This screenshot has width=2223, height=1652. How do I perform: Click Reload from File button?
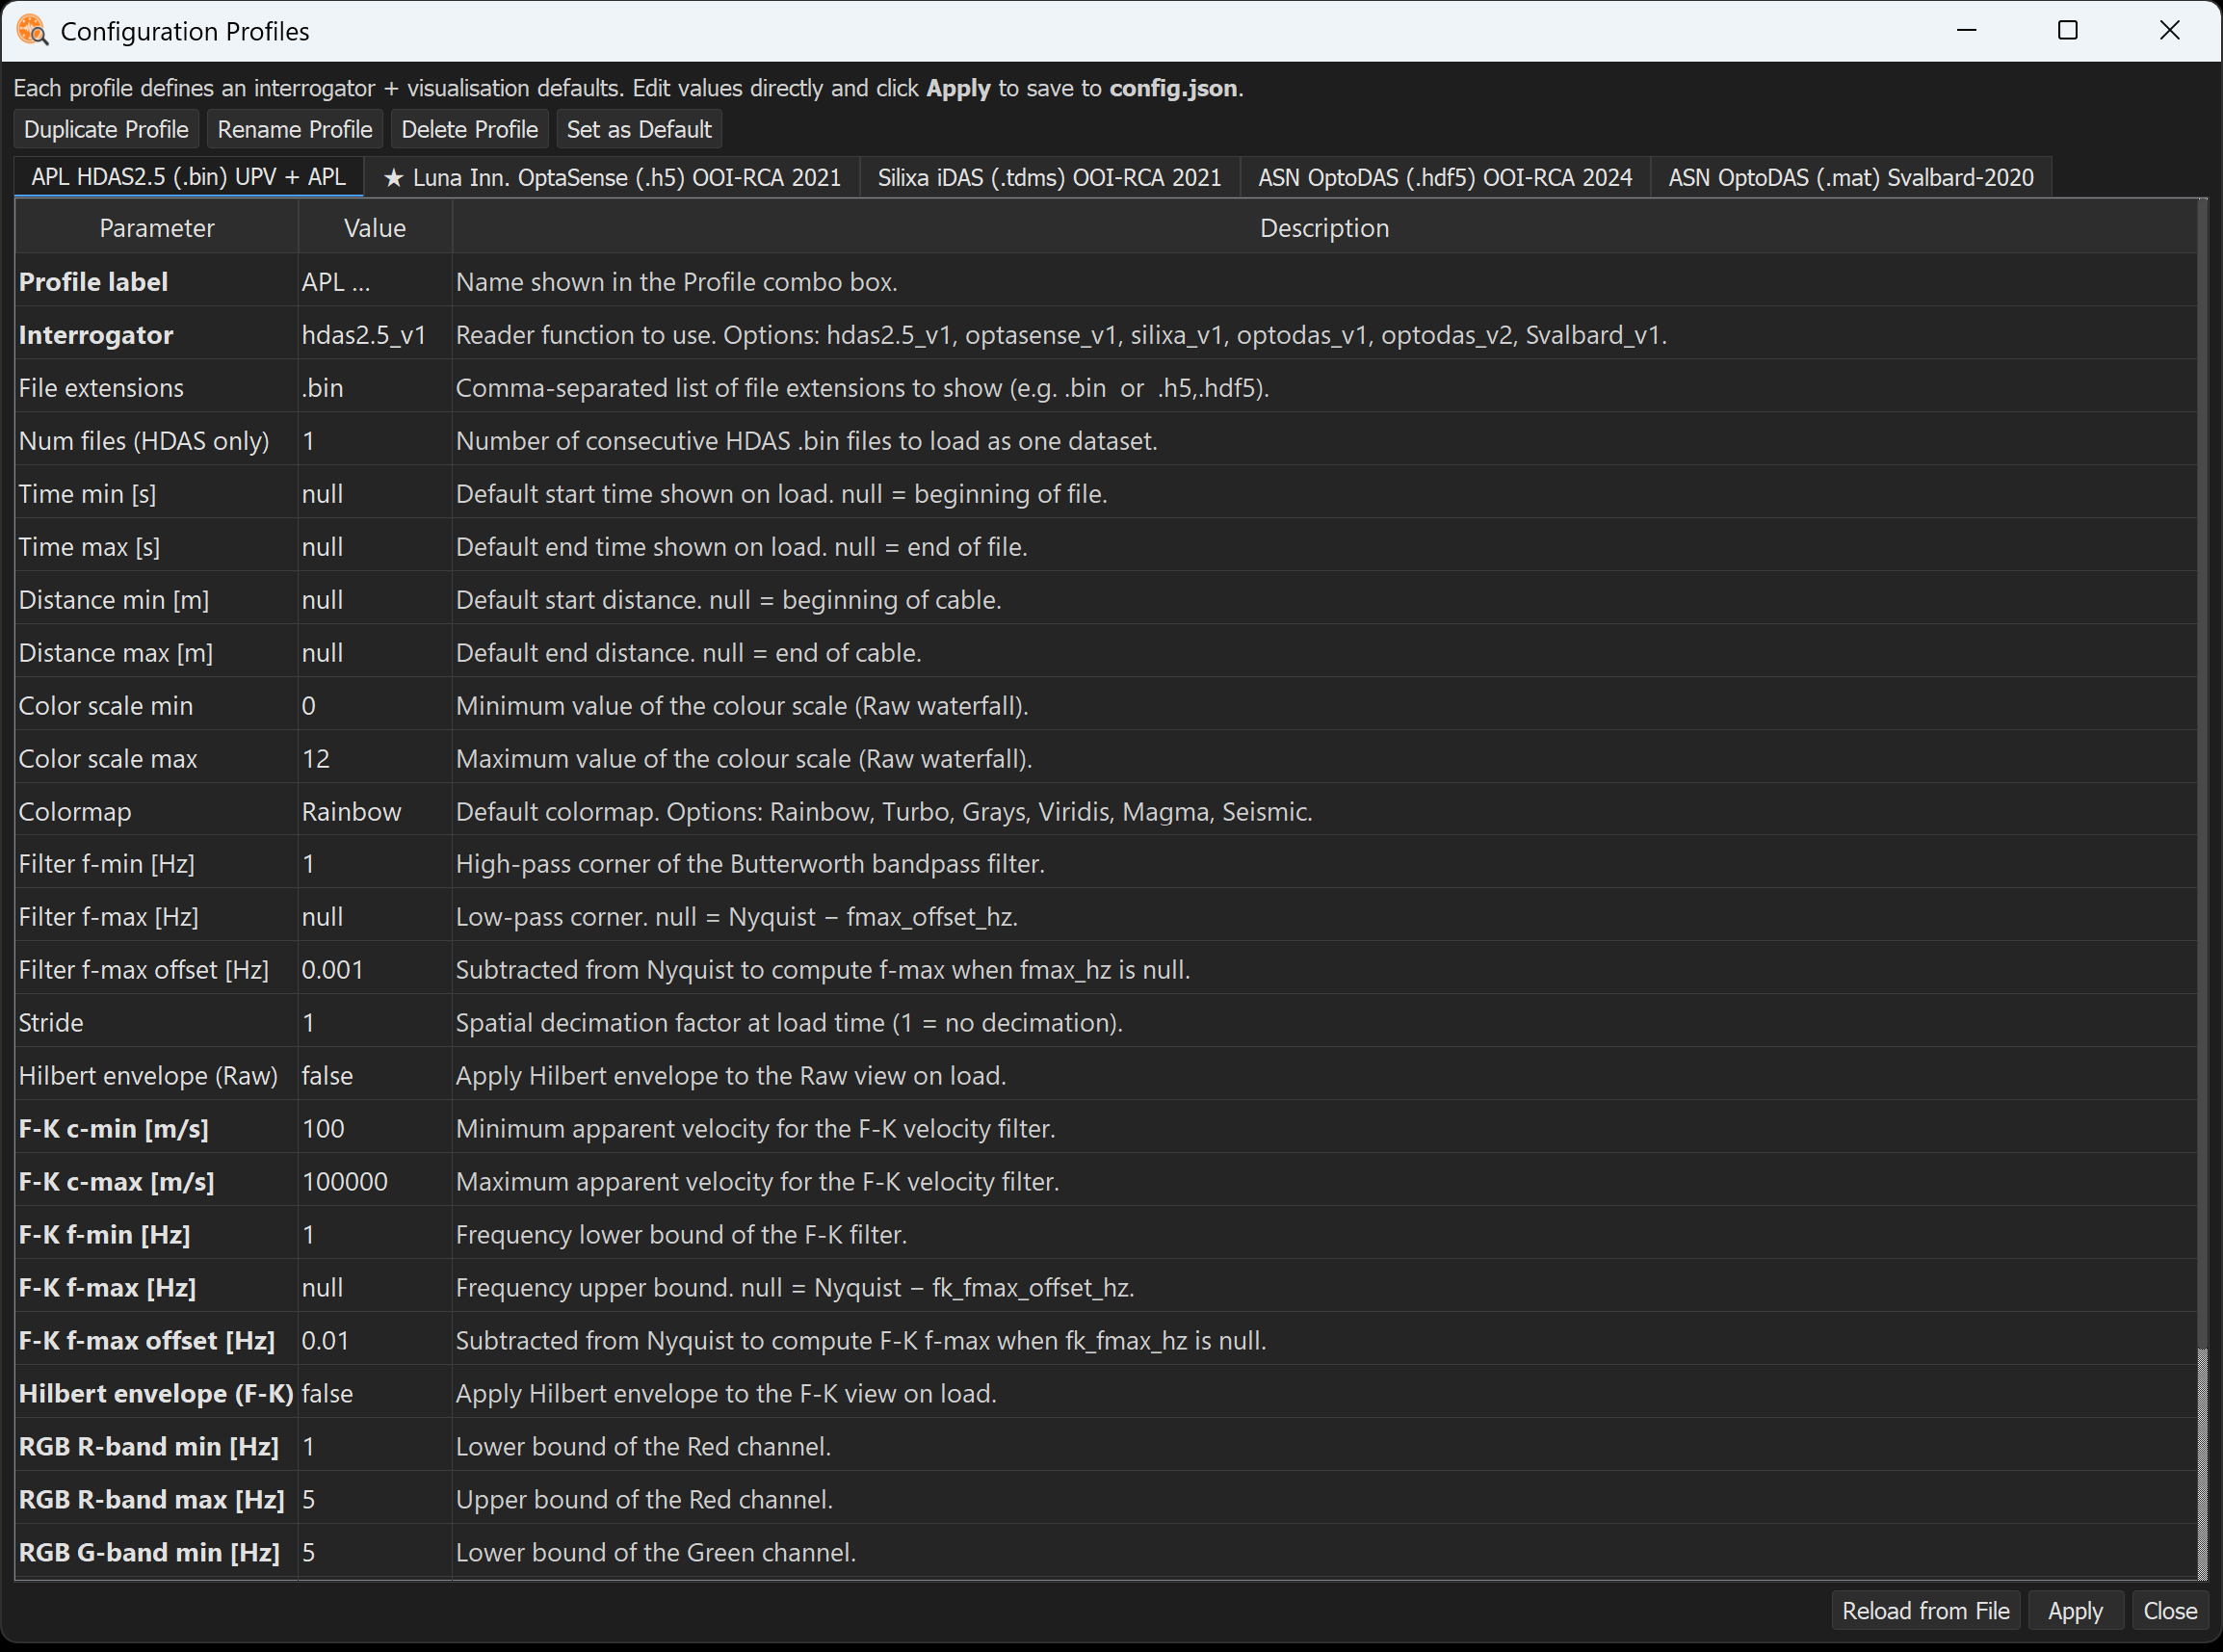click(1925, 1611)
